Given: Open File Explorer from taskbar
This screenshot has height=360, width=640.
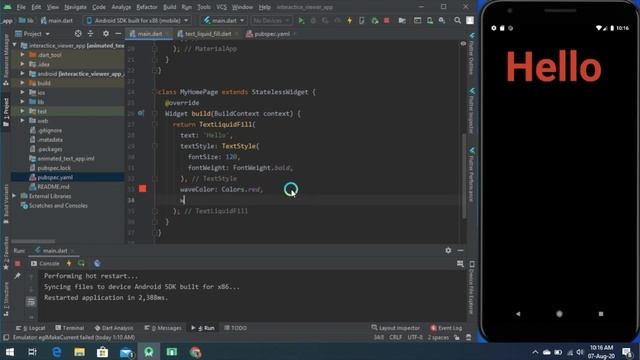Looking at the screenshot, I should click(80, 352).
